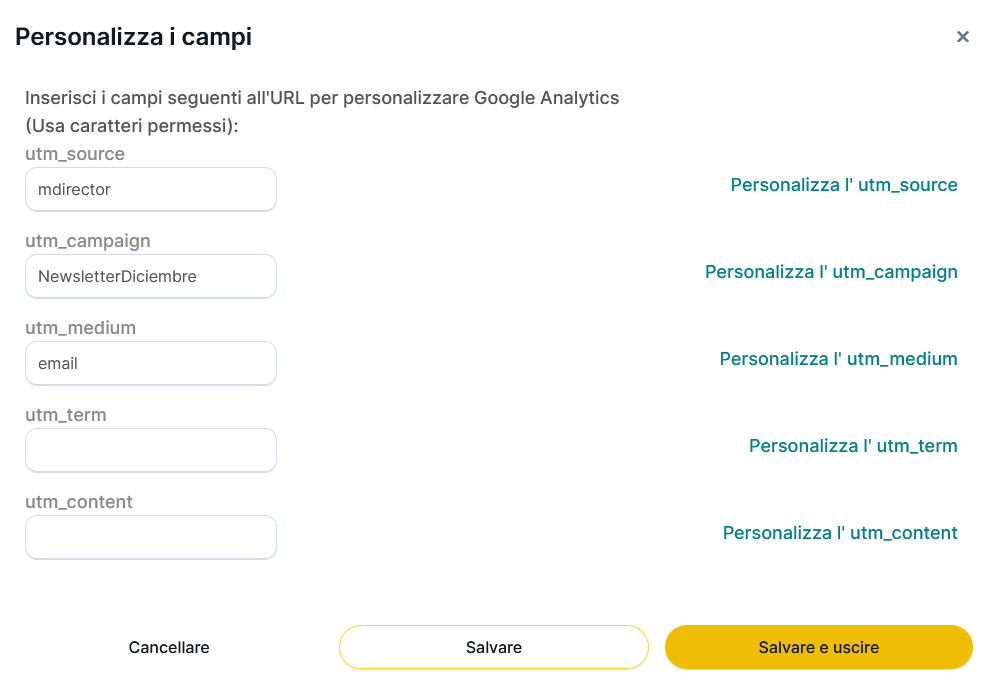989x683 pixels.
Task: Click the Salvare button
Action: pos(494,647)
